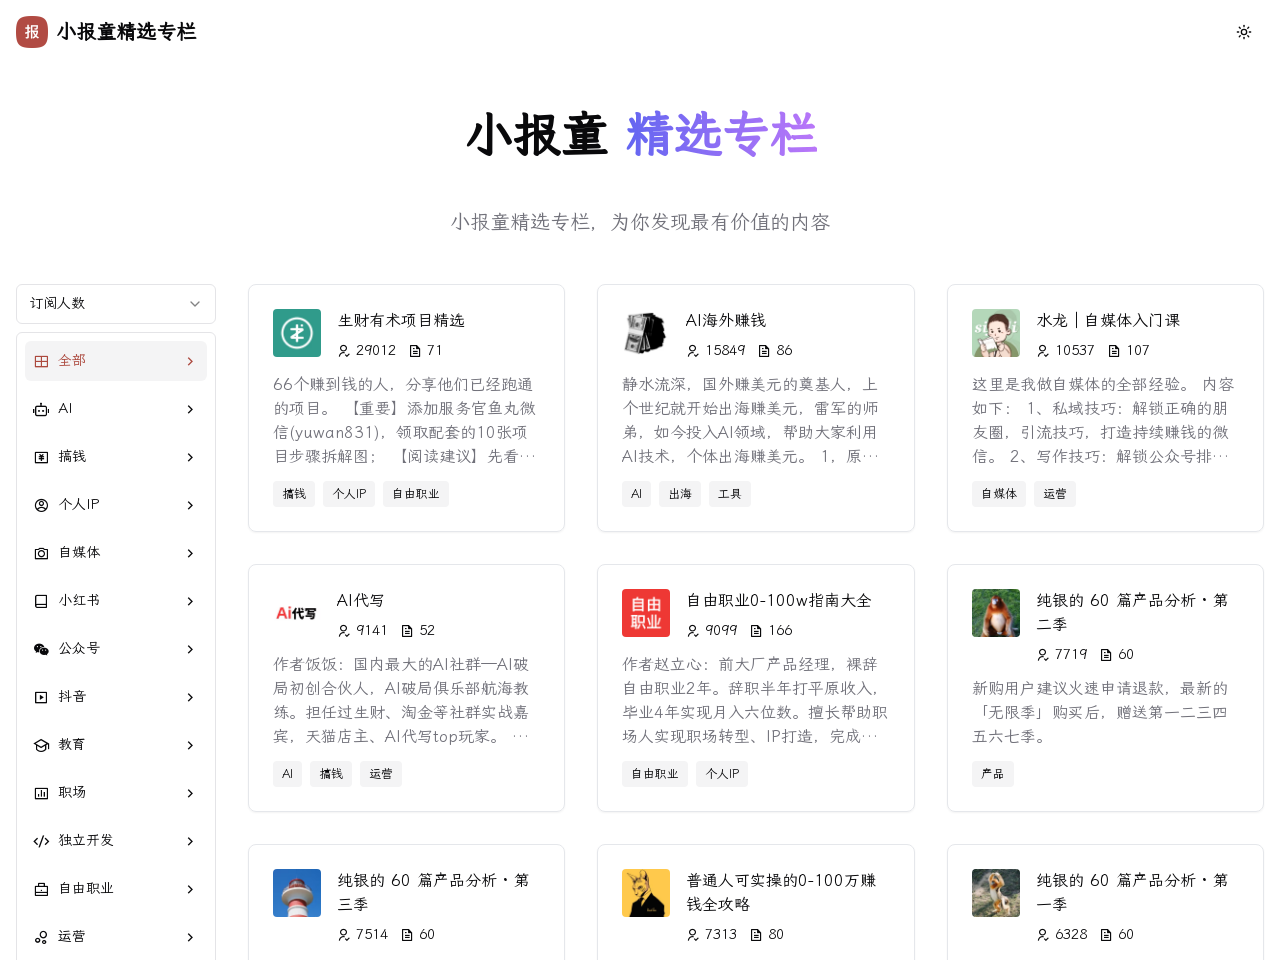Click the article count icon beside 71

click(415, 351)
